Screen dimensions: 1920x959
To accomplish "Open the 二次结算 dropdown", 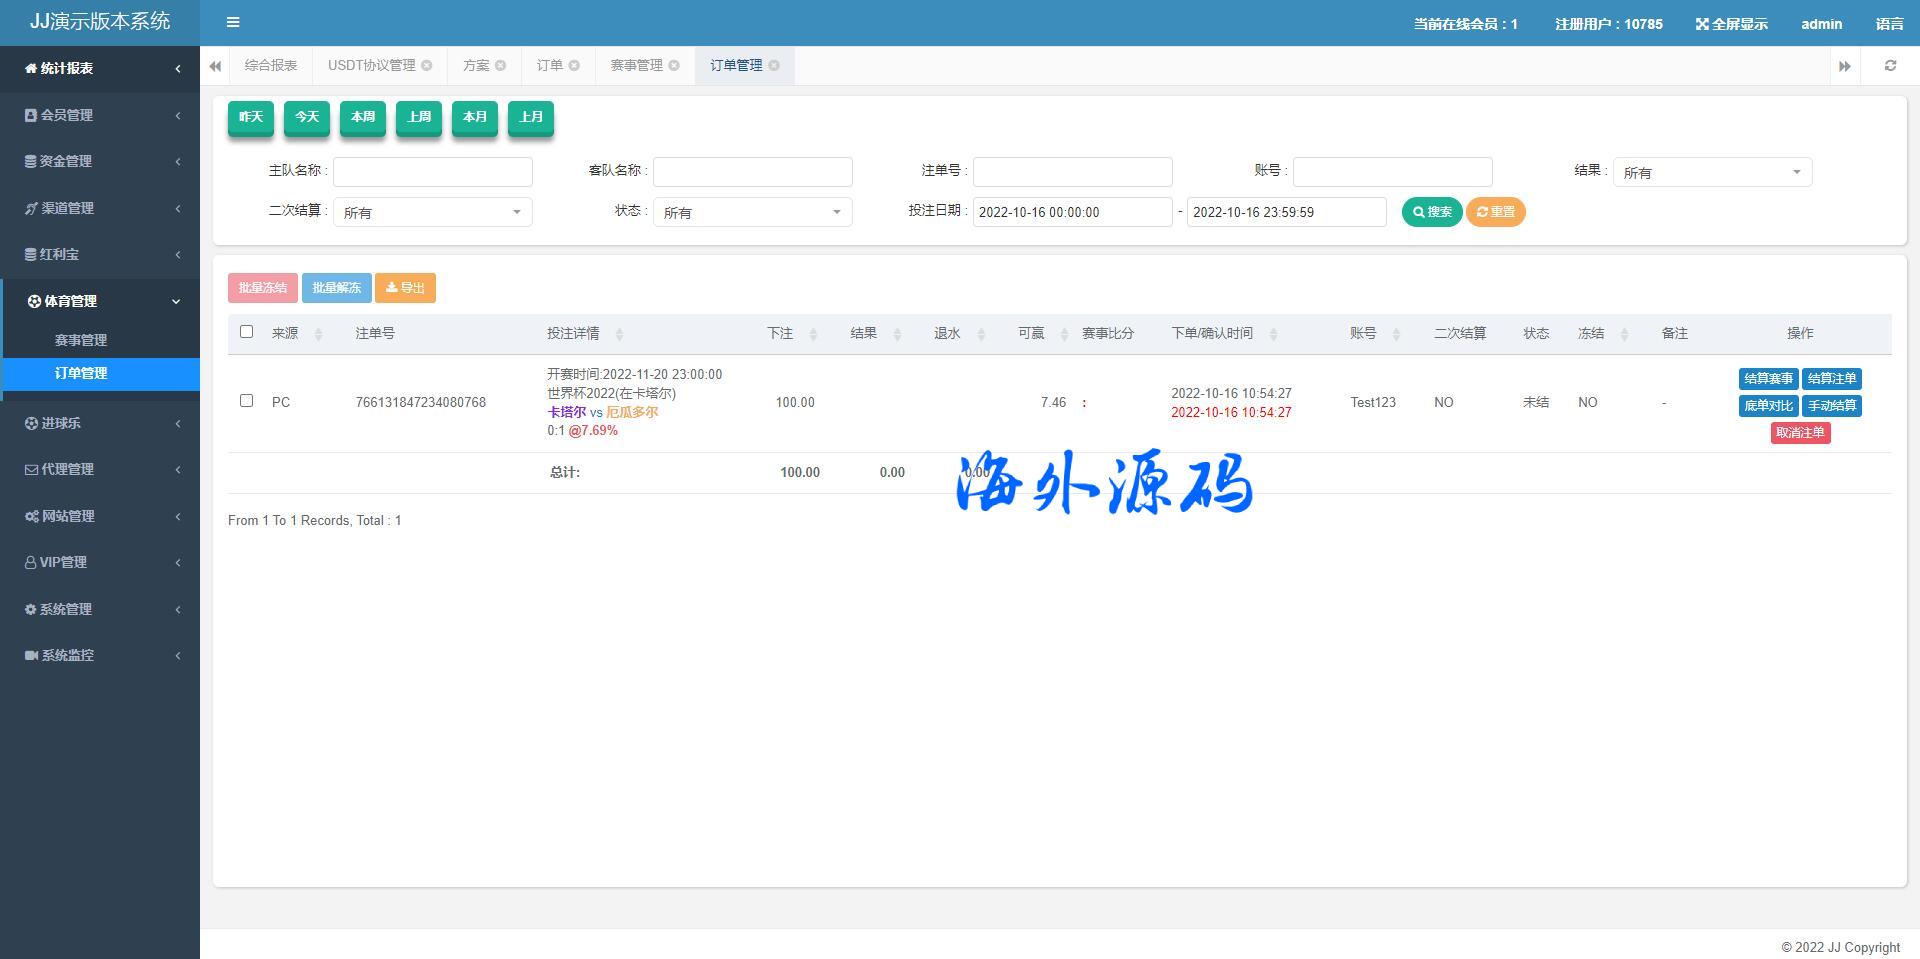I will tap(432, 212).
